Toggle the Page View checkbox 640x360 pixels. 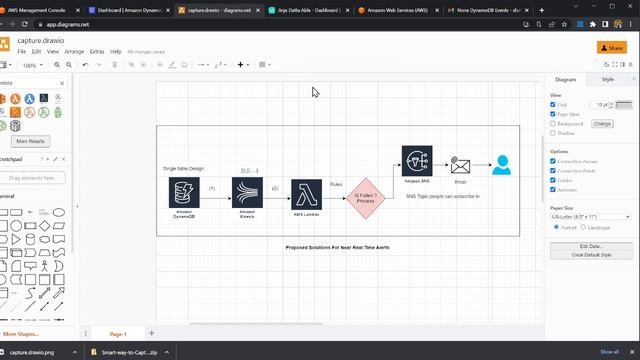(553, 114)
